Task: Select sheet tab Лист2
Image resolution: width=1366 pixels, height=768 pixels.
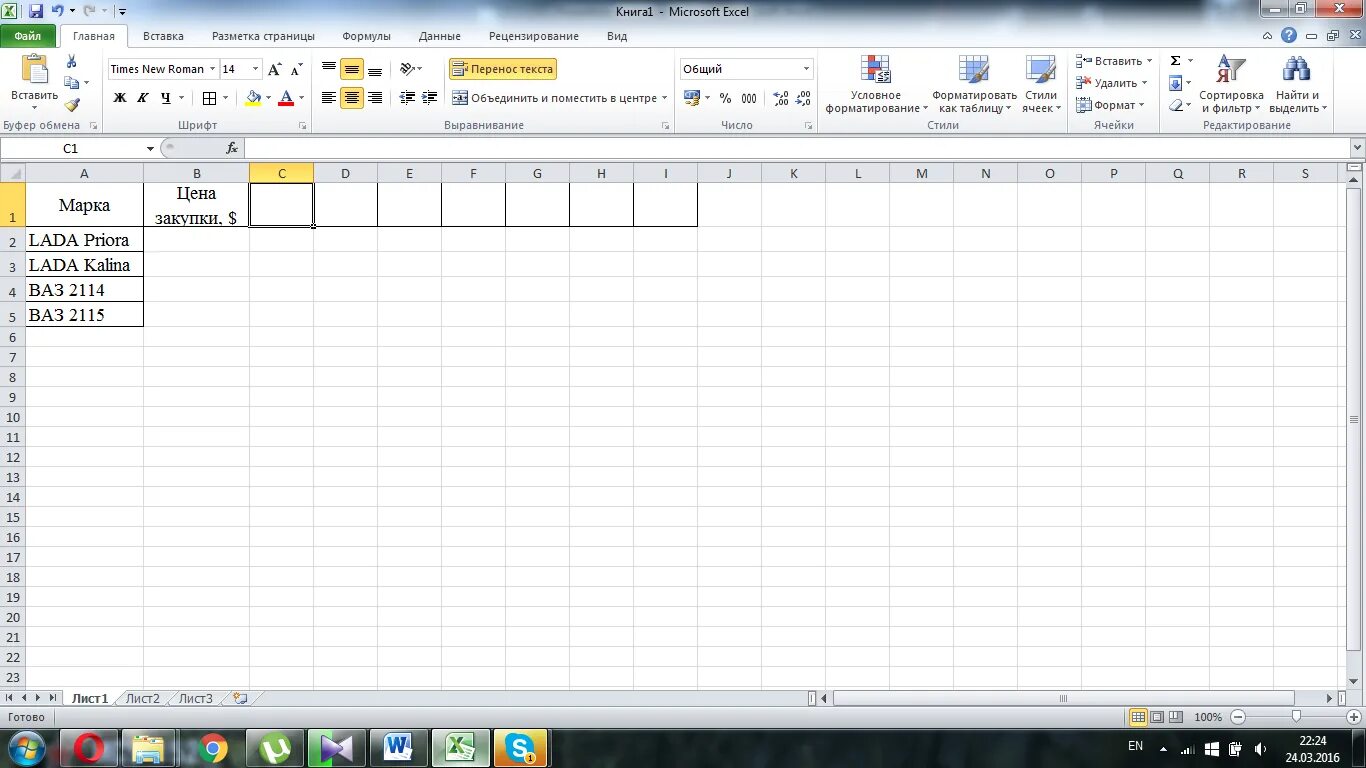Action: [143, 698]
